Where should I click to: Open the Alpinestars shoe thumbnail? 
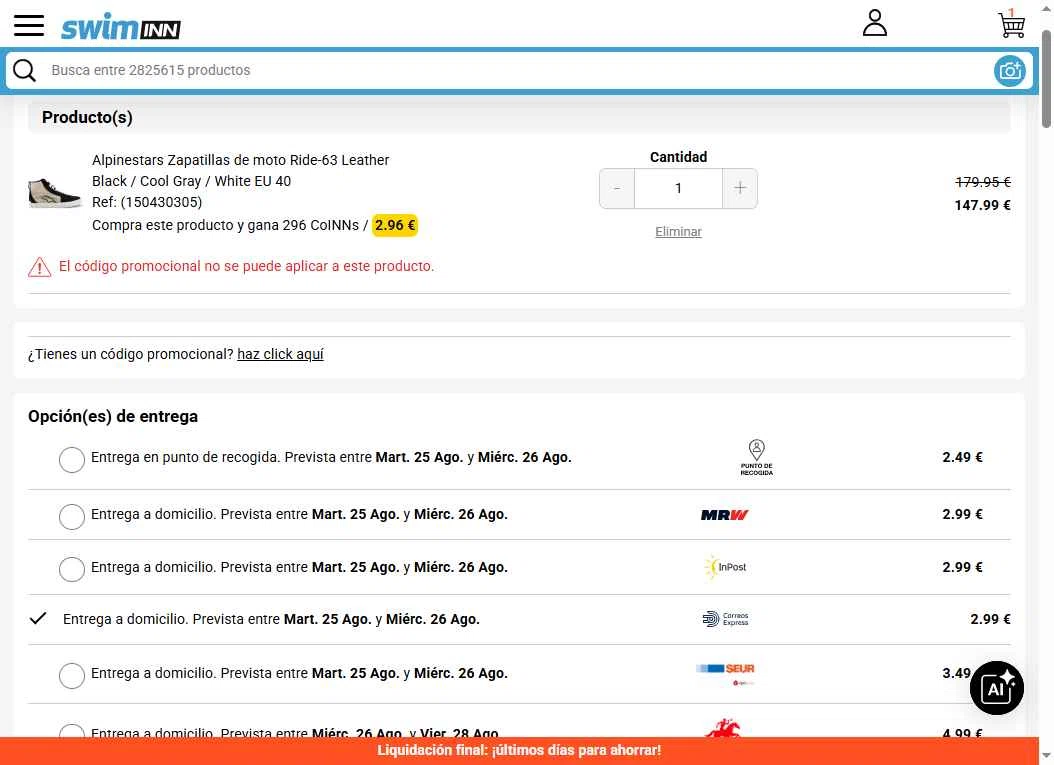[x=54, y=192]
